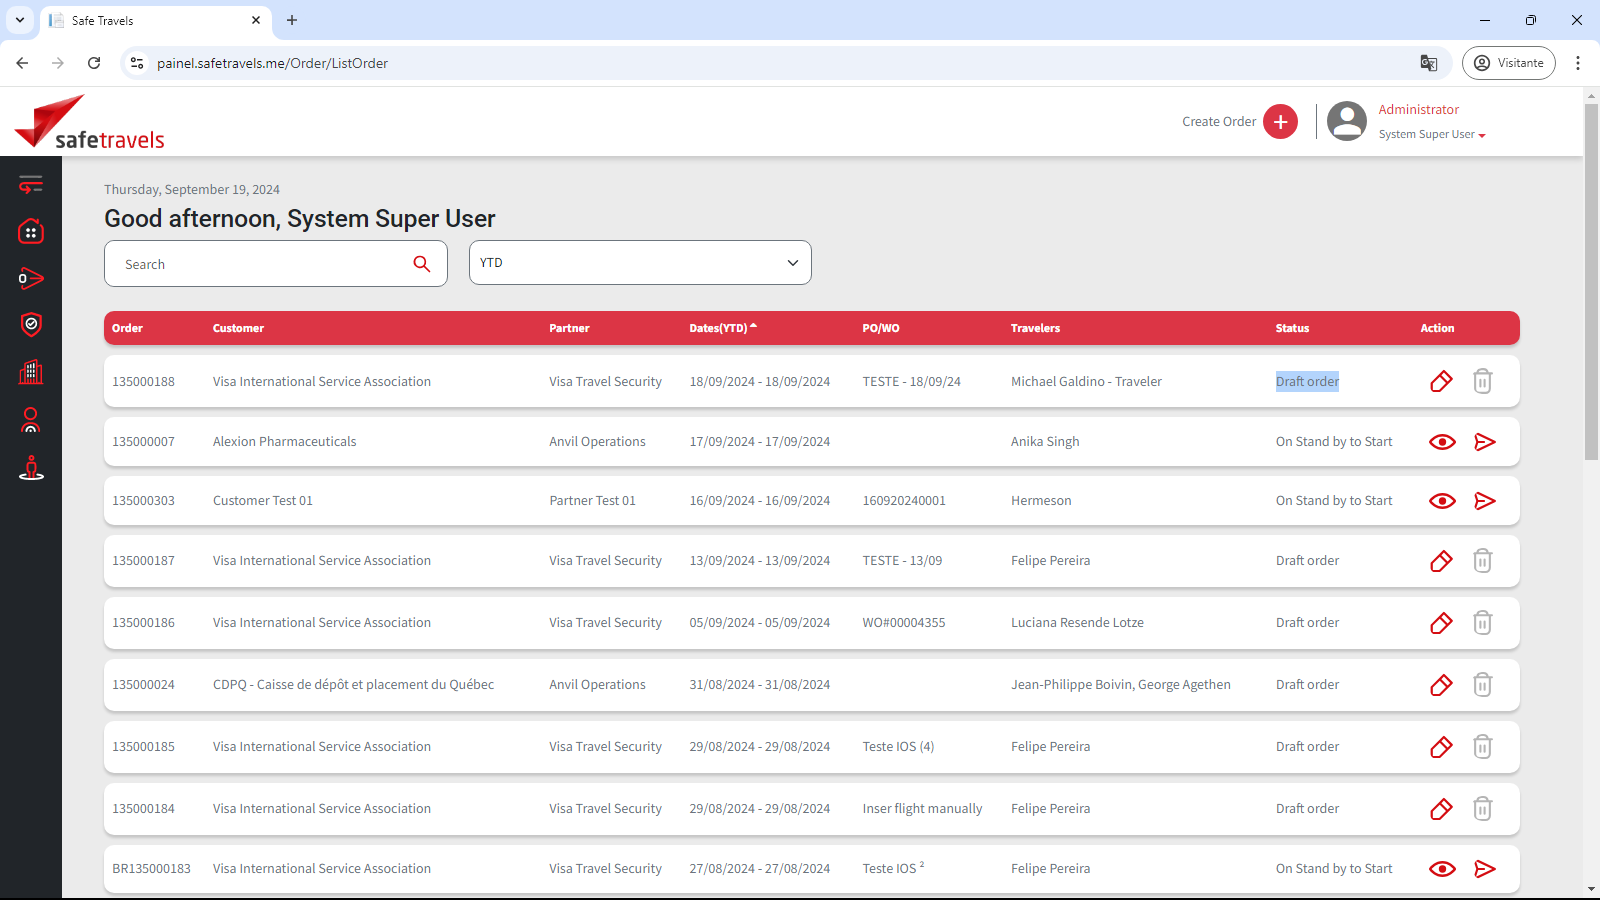Select the Safe Travels browser tab
The width and height of the screenshot is (1600, 900).
point(150,20)
